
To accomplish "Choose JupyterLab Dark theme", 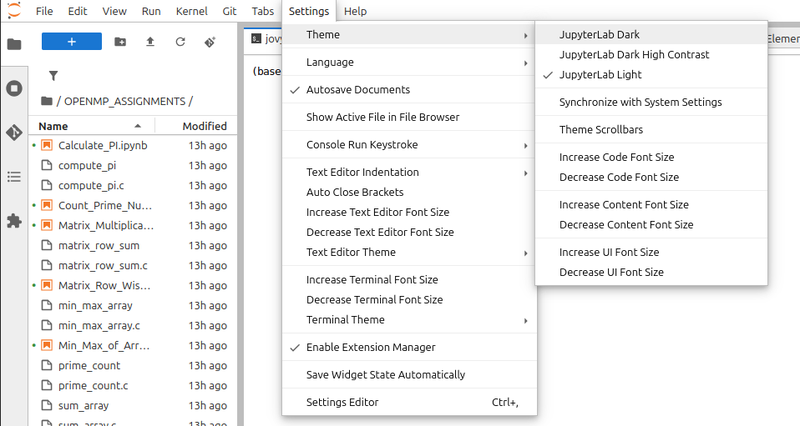I will [x=600, y=34].
